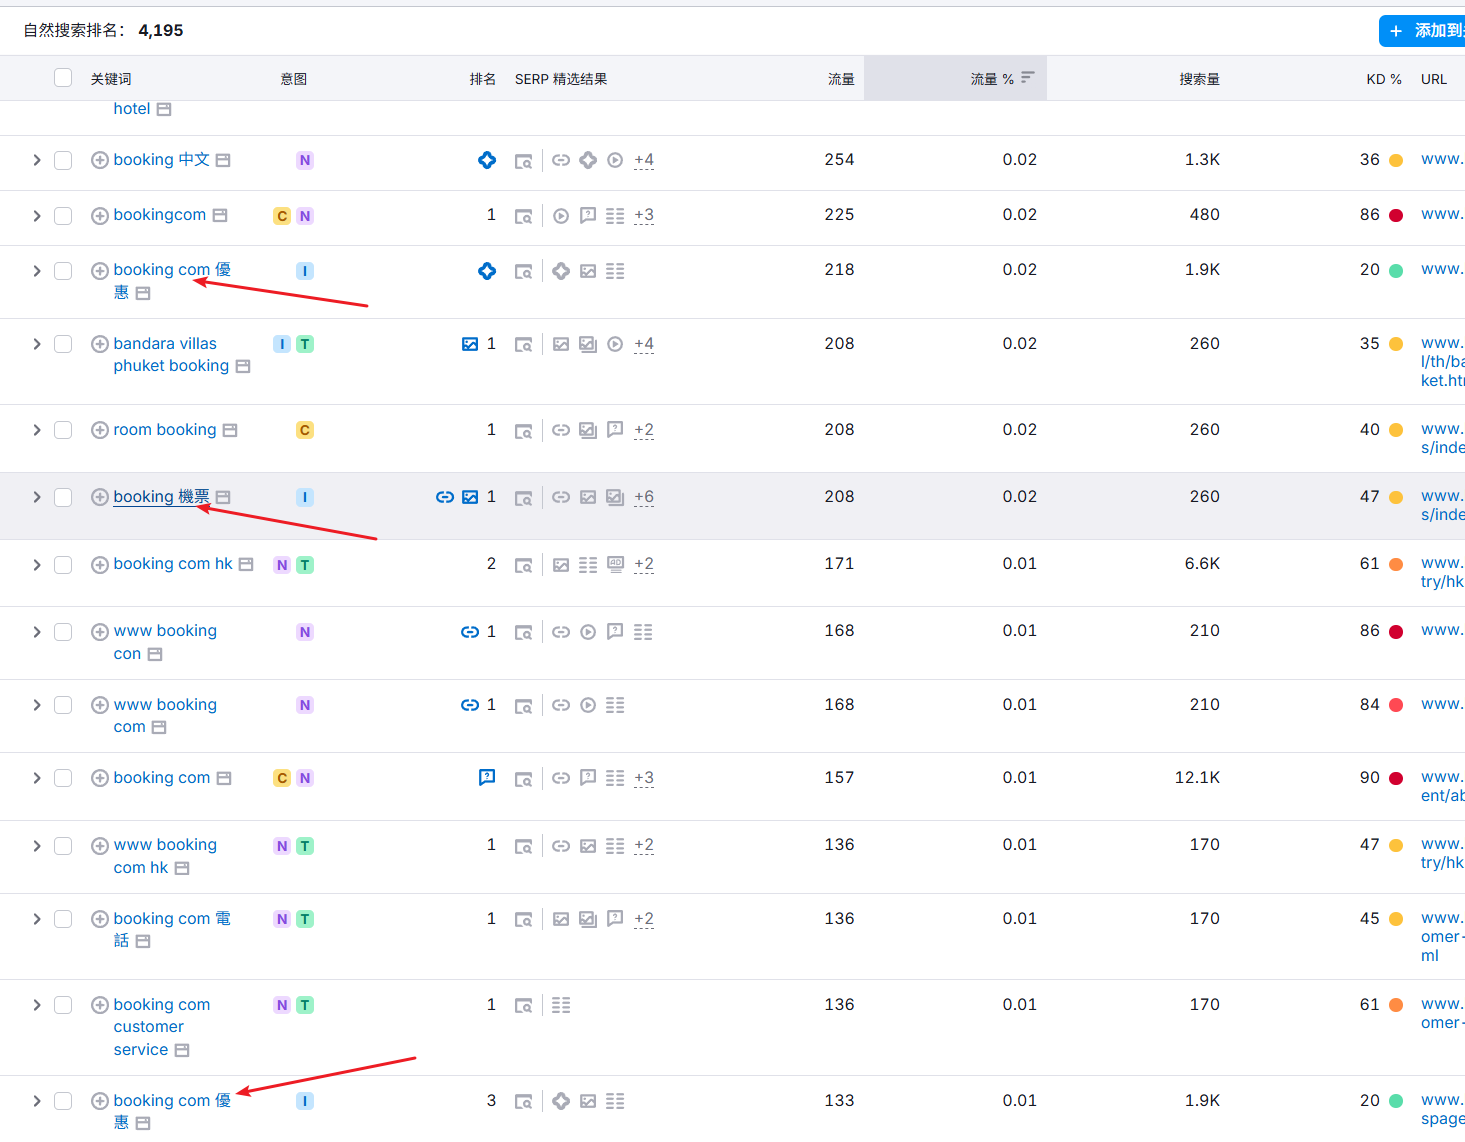Click the red KD dot for 'bookingcom'

1396,216
